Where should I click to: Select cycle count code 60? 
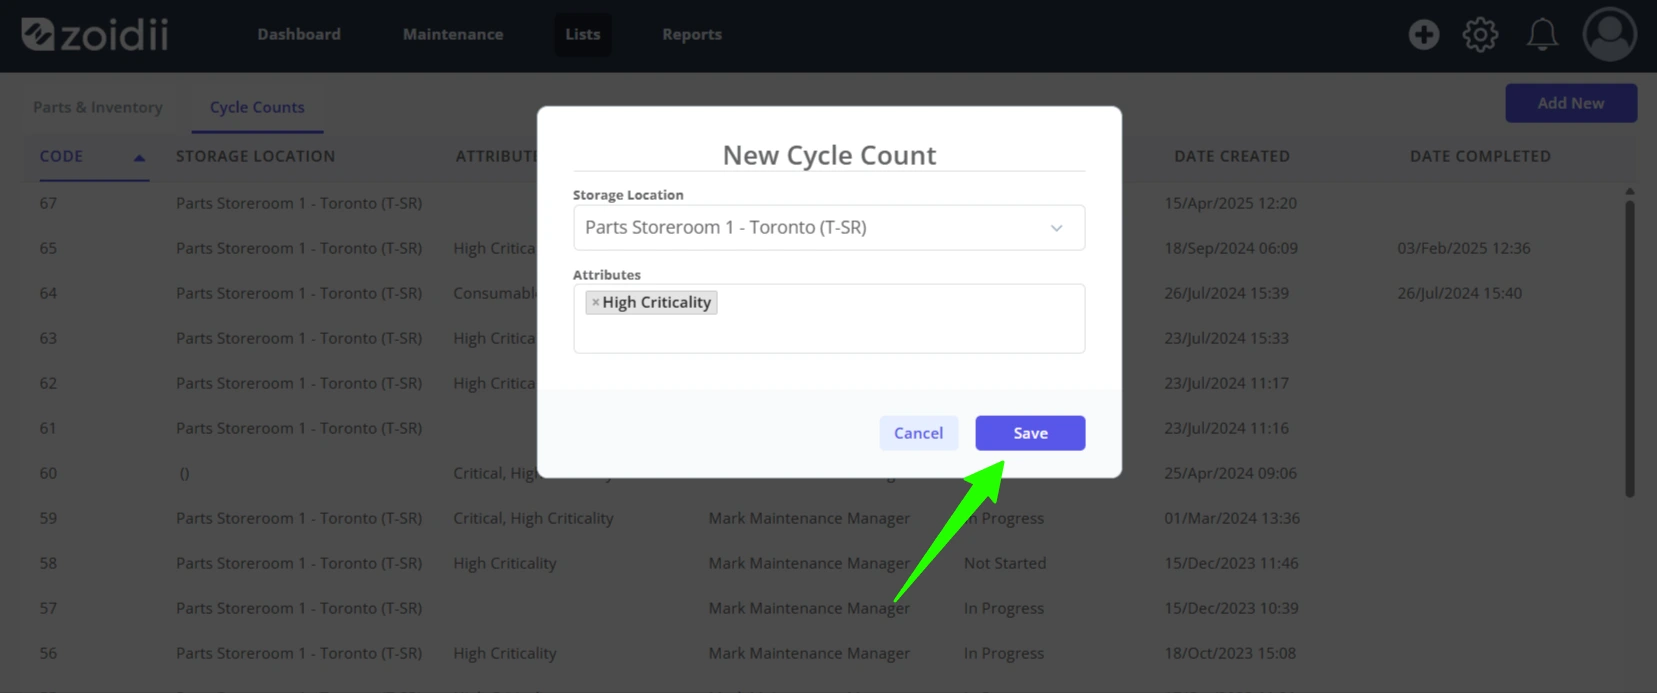click(48, 473)
